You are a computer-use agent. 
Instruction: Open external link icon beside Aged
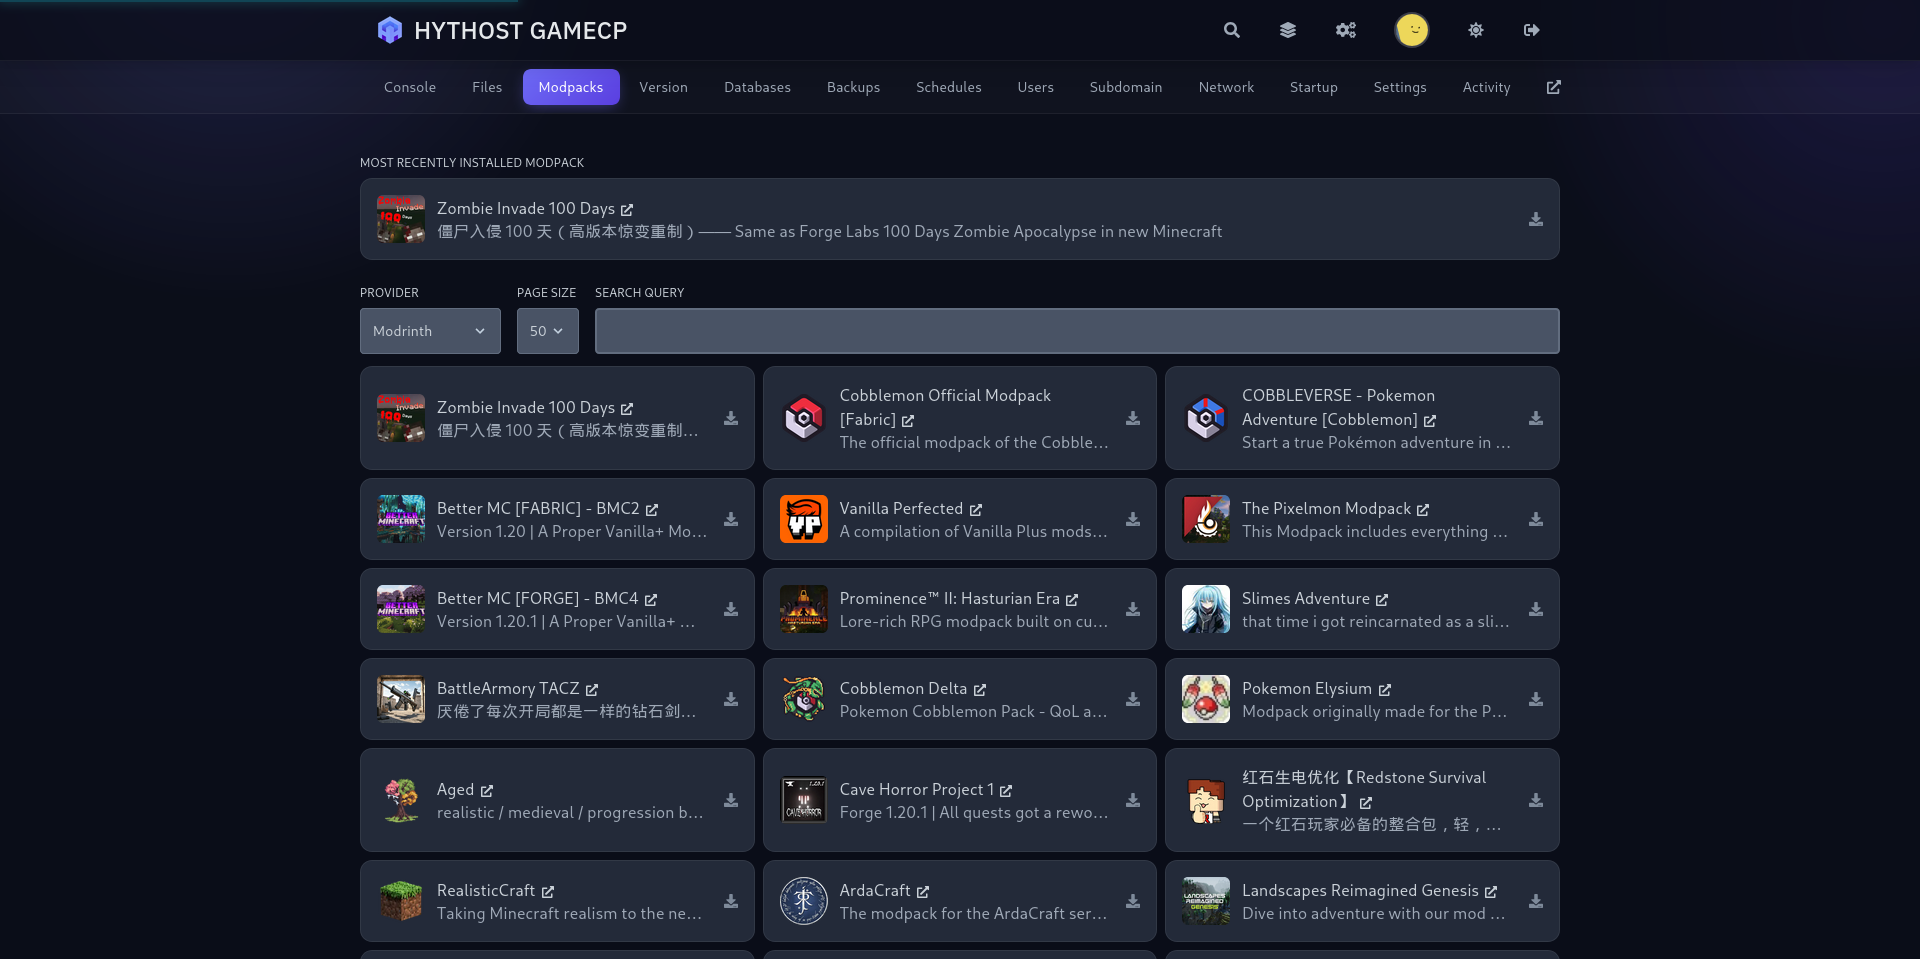click(x=487, y=791)
